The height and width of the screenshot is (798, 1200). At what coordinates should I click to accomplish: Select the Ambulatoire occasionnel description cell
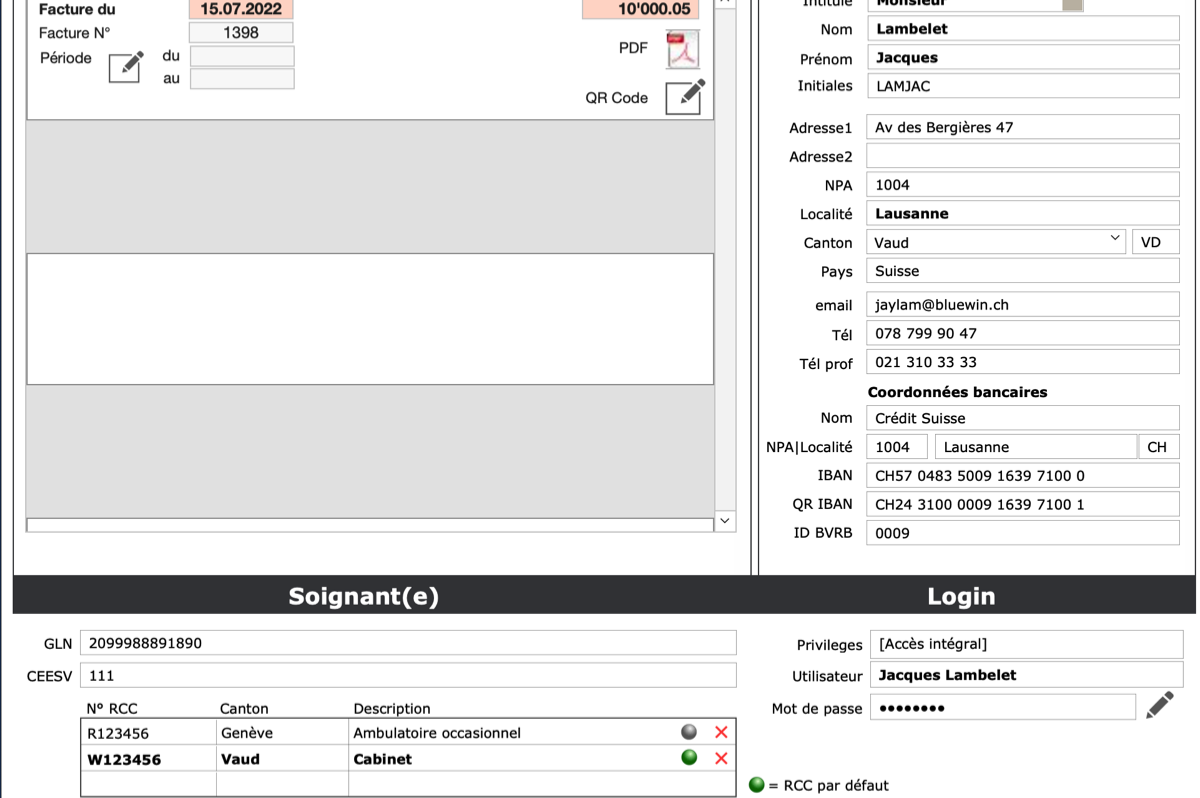510,733
